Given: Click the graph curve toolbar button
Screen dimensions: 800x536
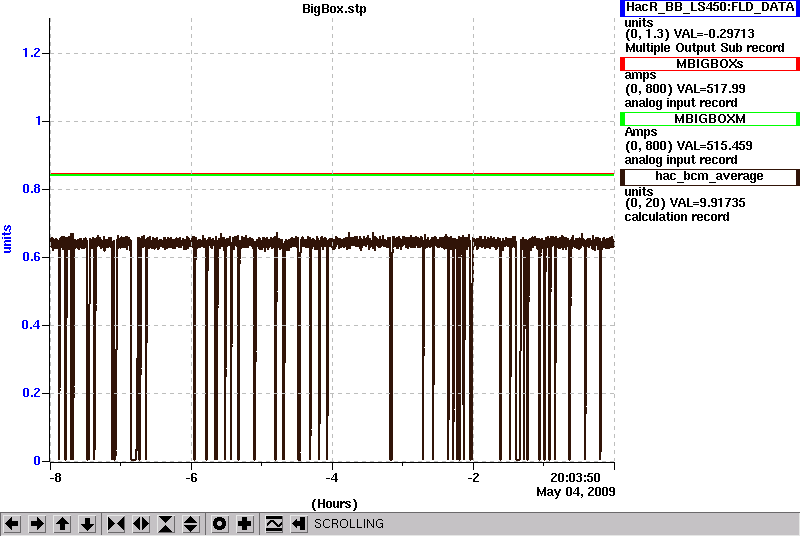Looking at the screenshot, I should pyautogui.click(x=274, y=524).
